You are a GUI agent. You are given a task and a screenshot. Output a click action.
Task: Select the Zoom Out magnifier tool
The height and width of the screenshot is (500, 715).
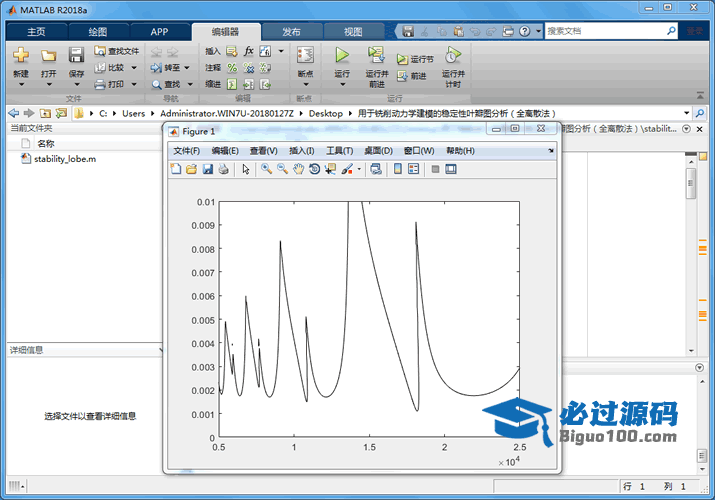282,169
